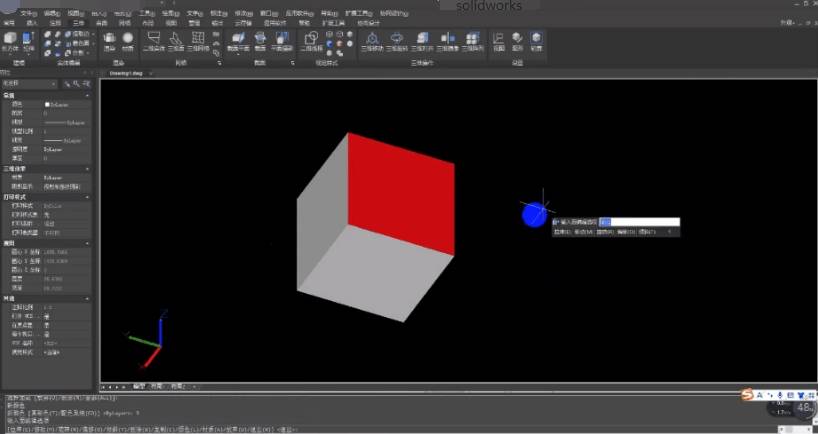The image size is (818, 434).
Task: Click the Sogou input method S icon
Action: (748, 395)
